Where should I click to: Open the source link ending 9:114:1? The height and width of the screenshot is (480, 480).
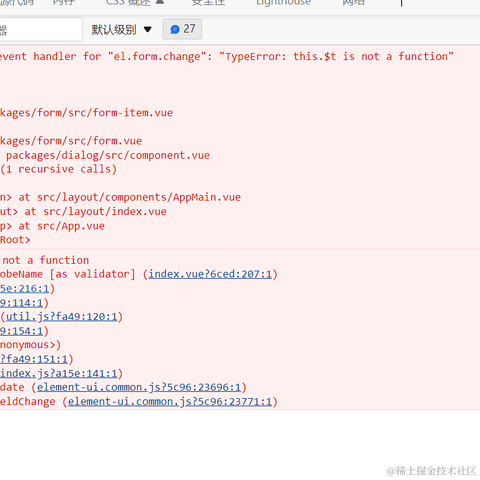click(x=22, y=303)
